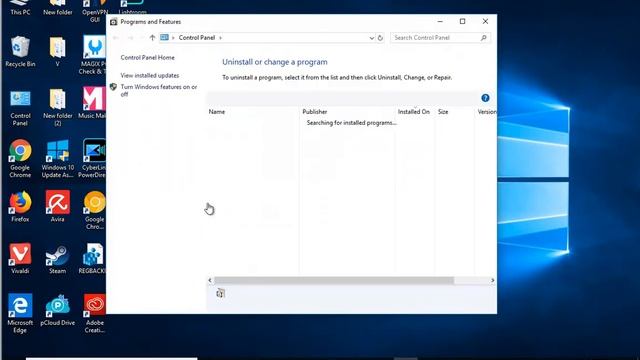Maximize the Programs and Features window

click(462, 21)
